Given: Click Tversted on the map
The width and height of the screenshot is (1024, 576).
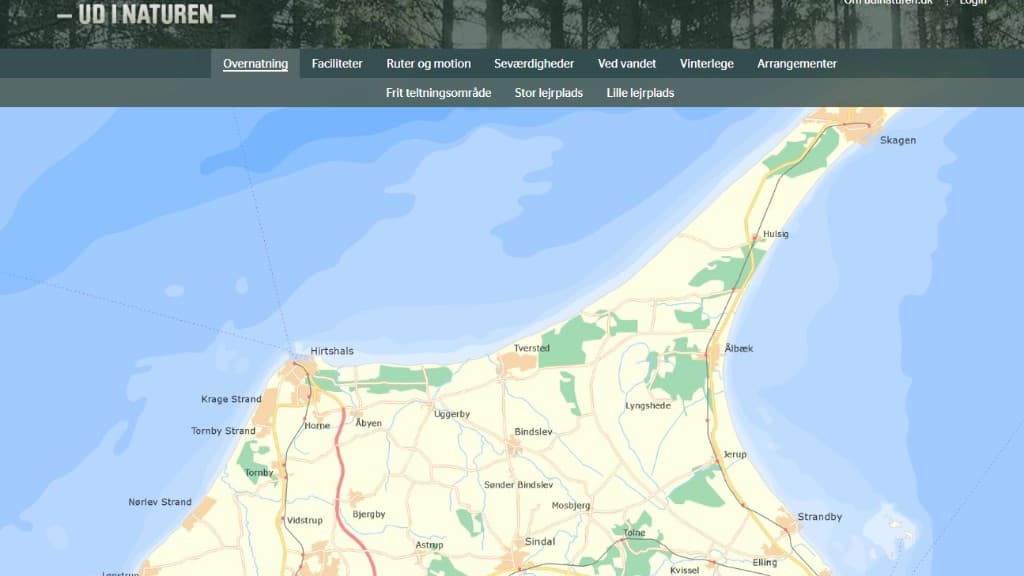Looking at the screenshot, I should coord(533,347).
